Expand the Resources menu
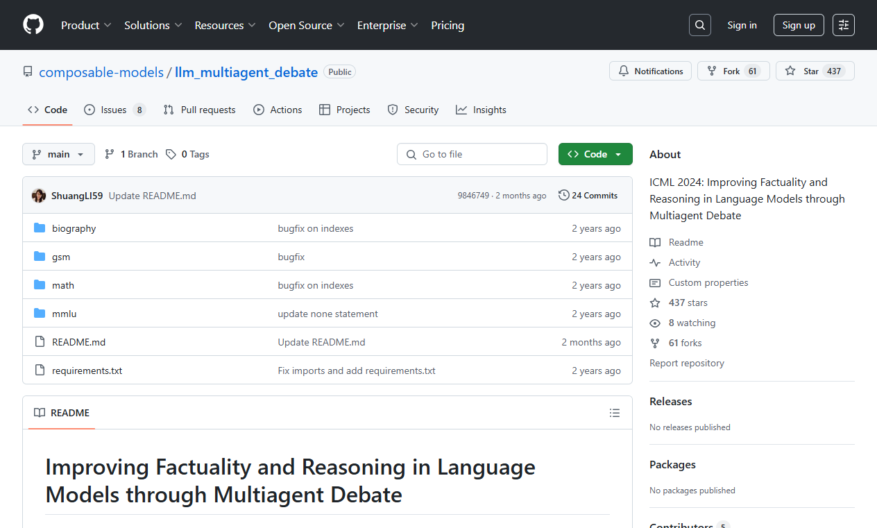 tap(225, 25)
